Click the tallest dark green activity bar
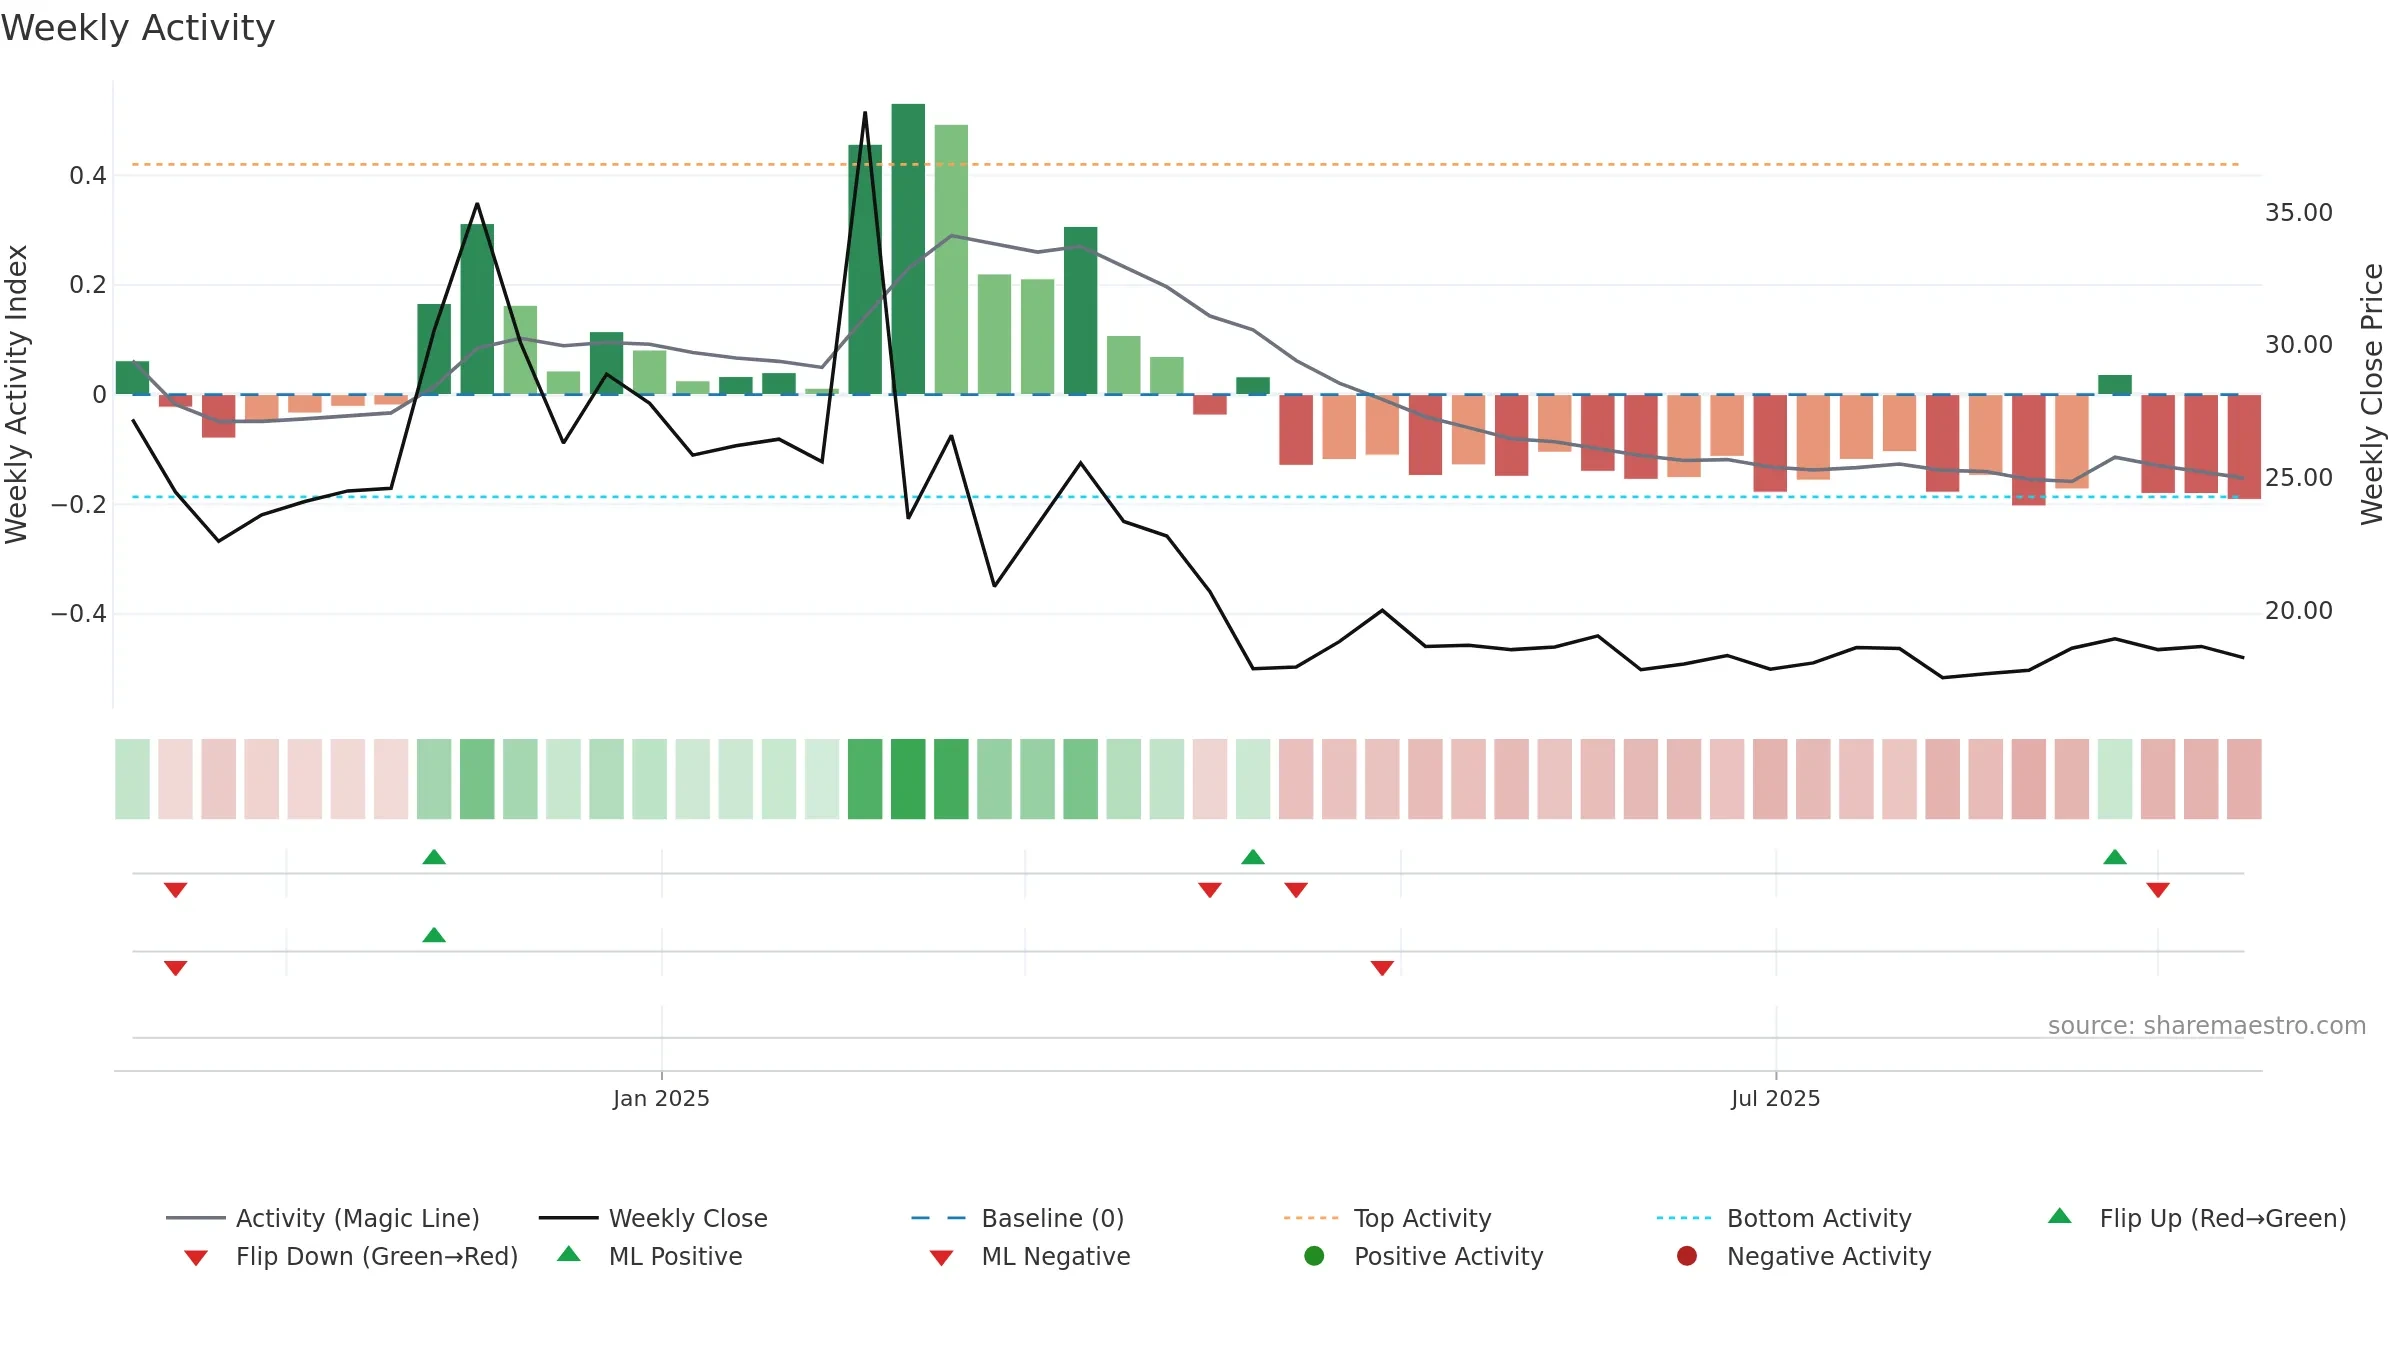 coord(908,249)
